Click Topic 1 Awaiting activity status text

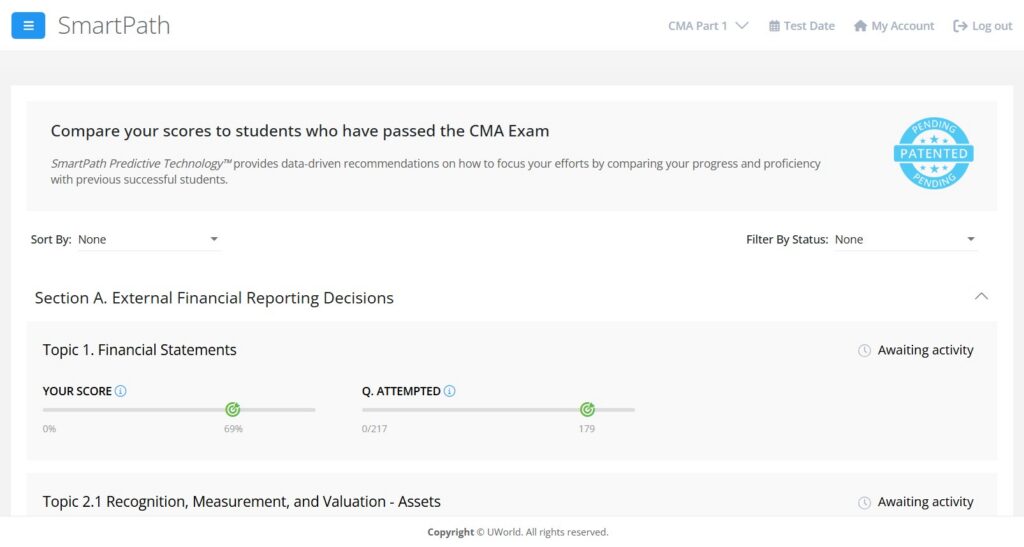point(925,351)
